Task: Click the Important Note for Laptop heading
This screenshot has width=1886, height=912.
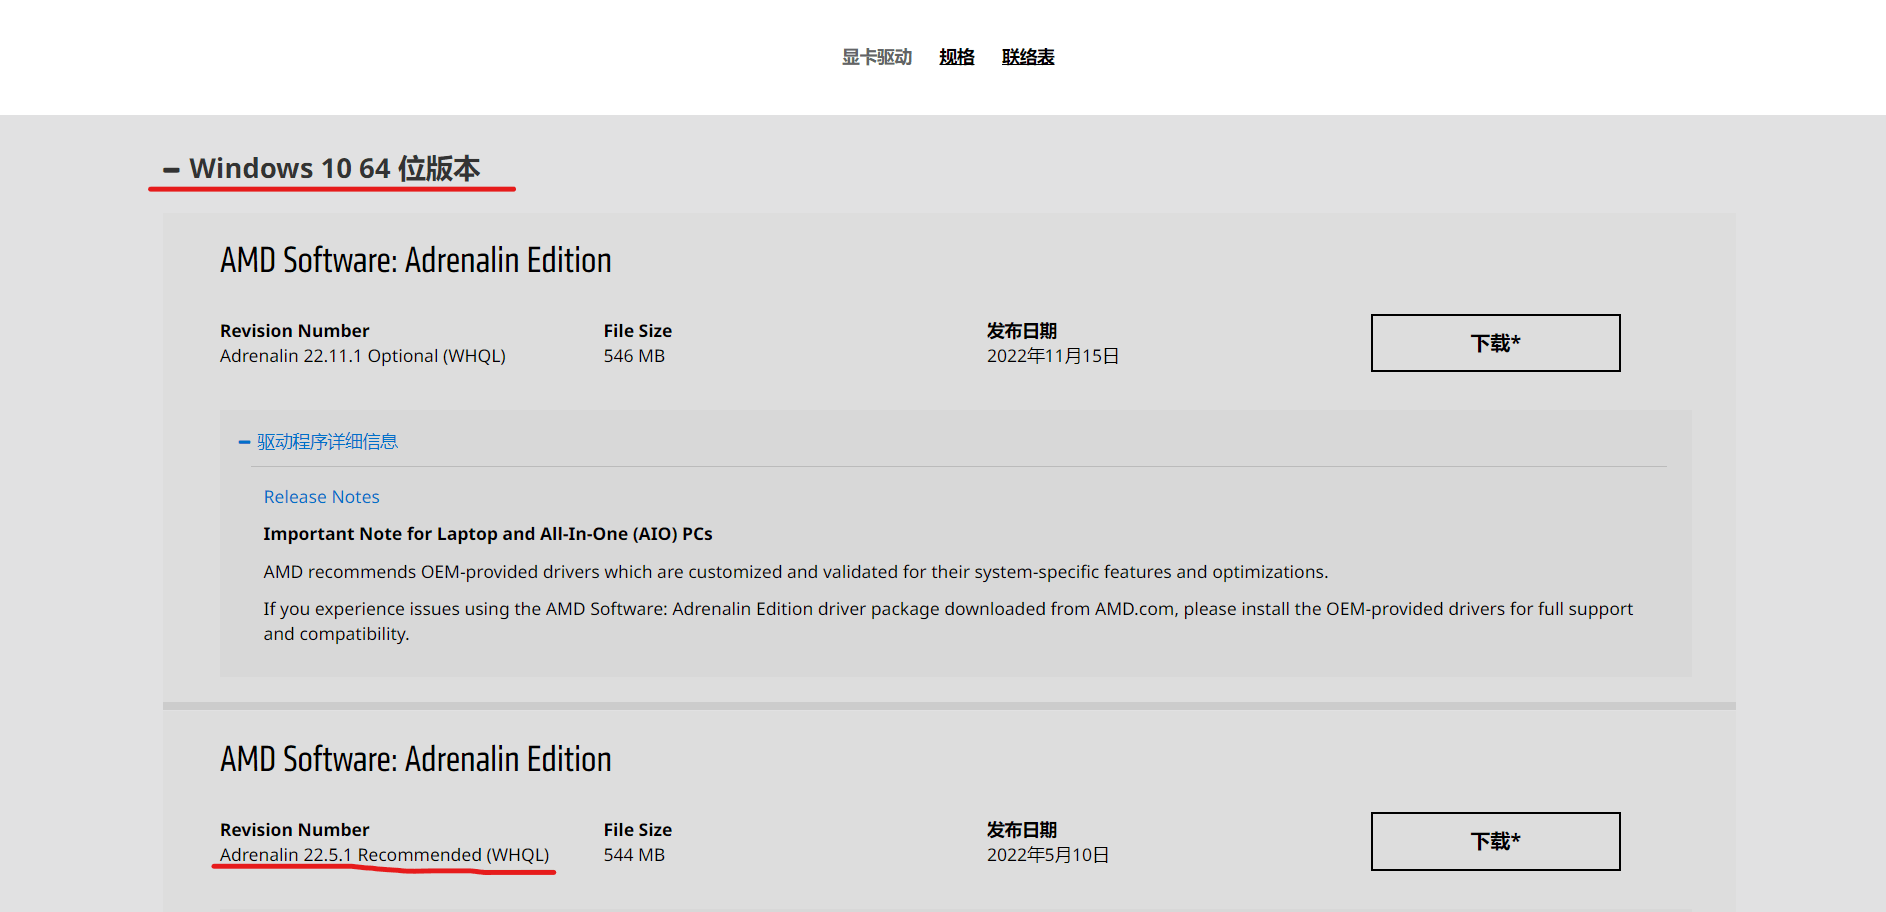Action: click(488, 534)
